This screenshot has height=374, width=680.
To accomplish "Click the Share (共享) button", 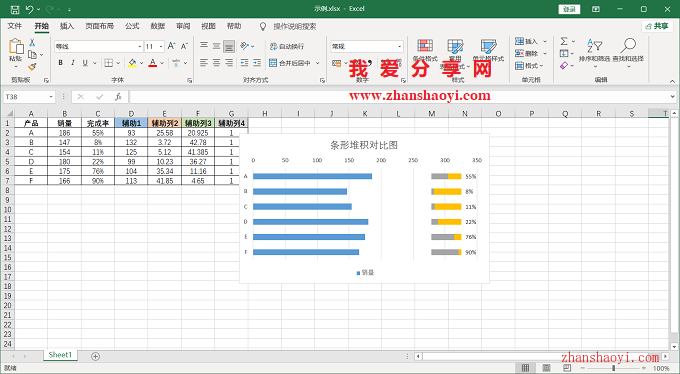I will pos(657,26).
